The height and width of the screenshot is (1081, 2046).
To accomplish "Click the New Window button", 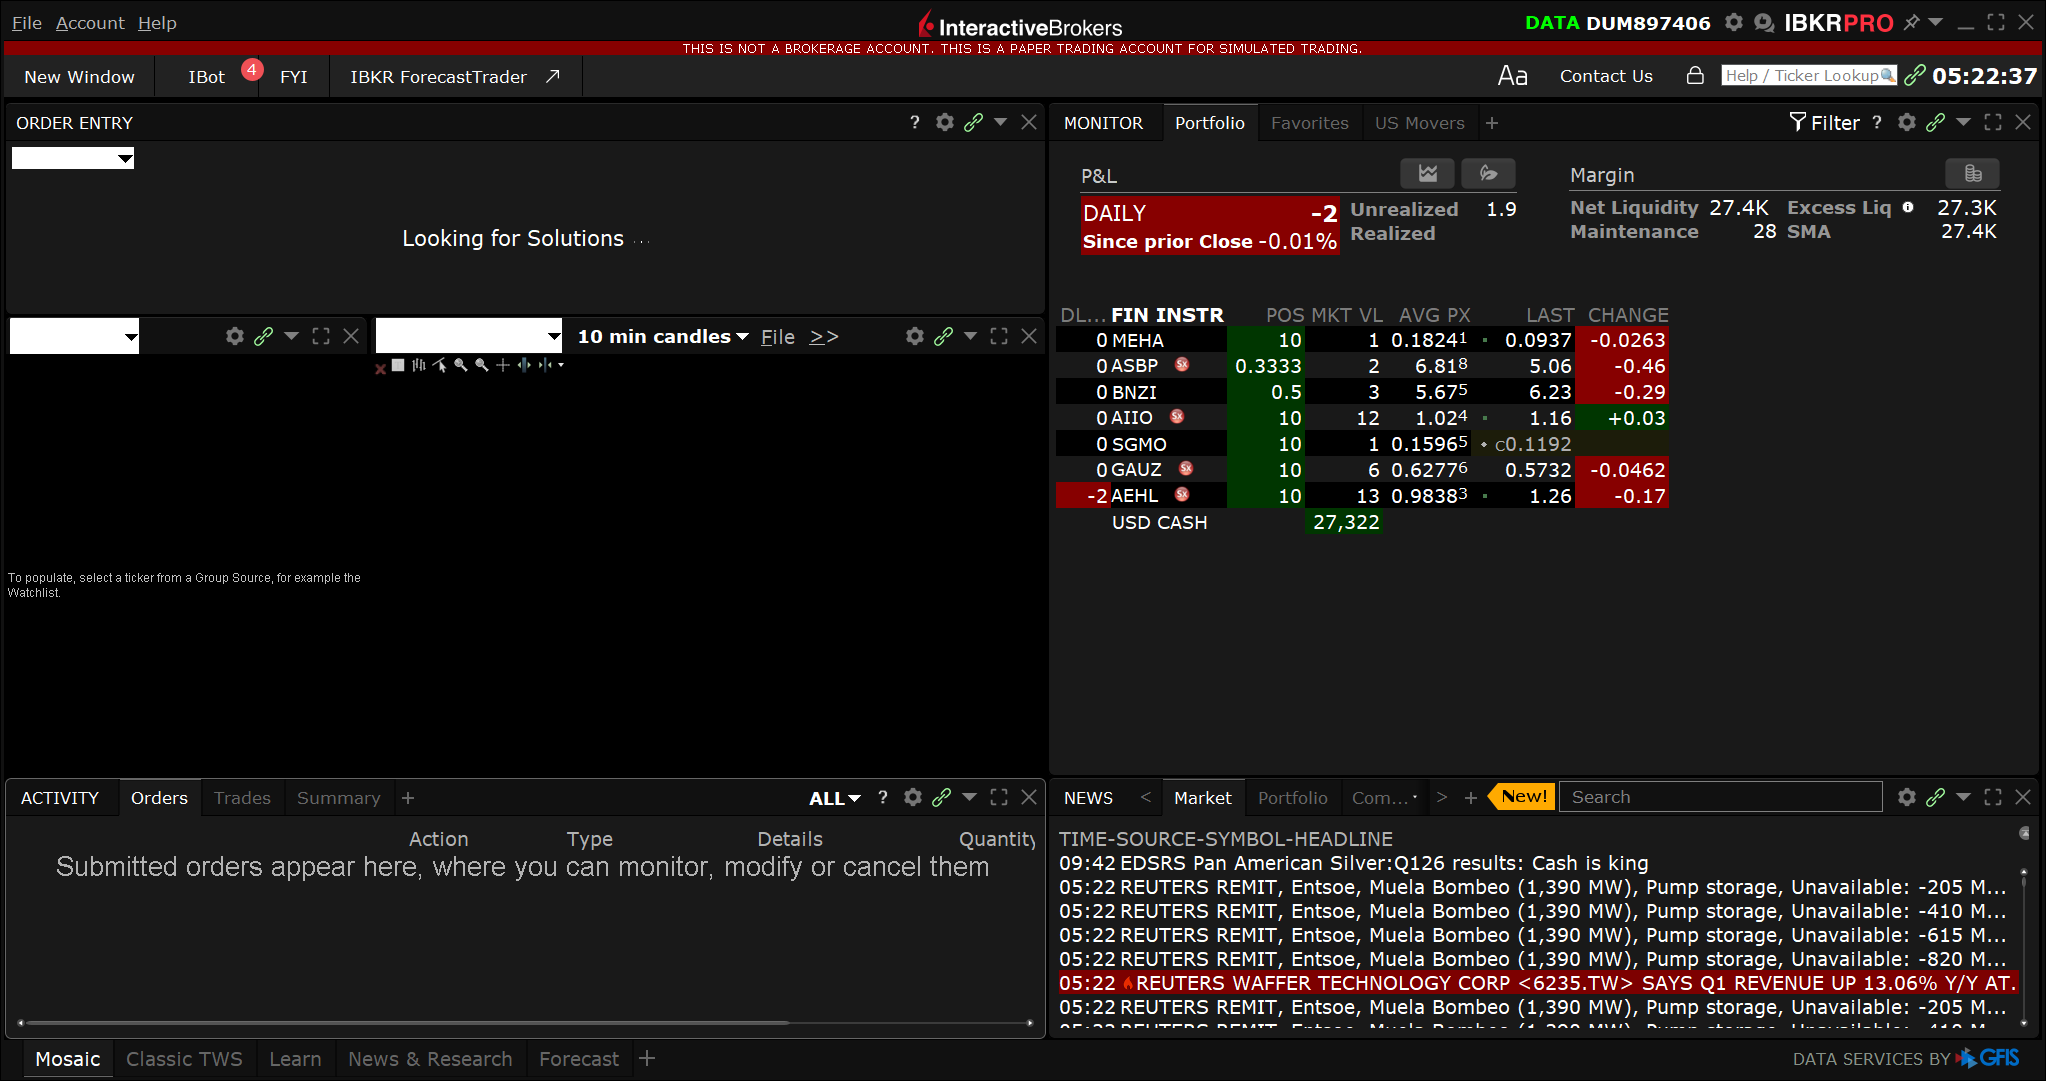I will pos(79,77).
